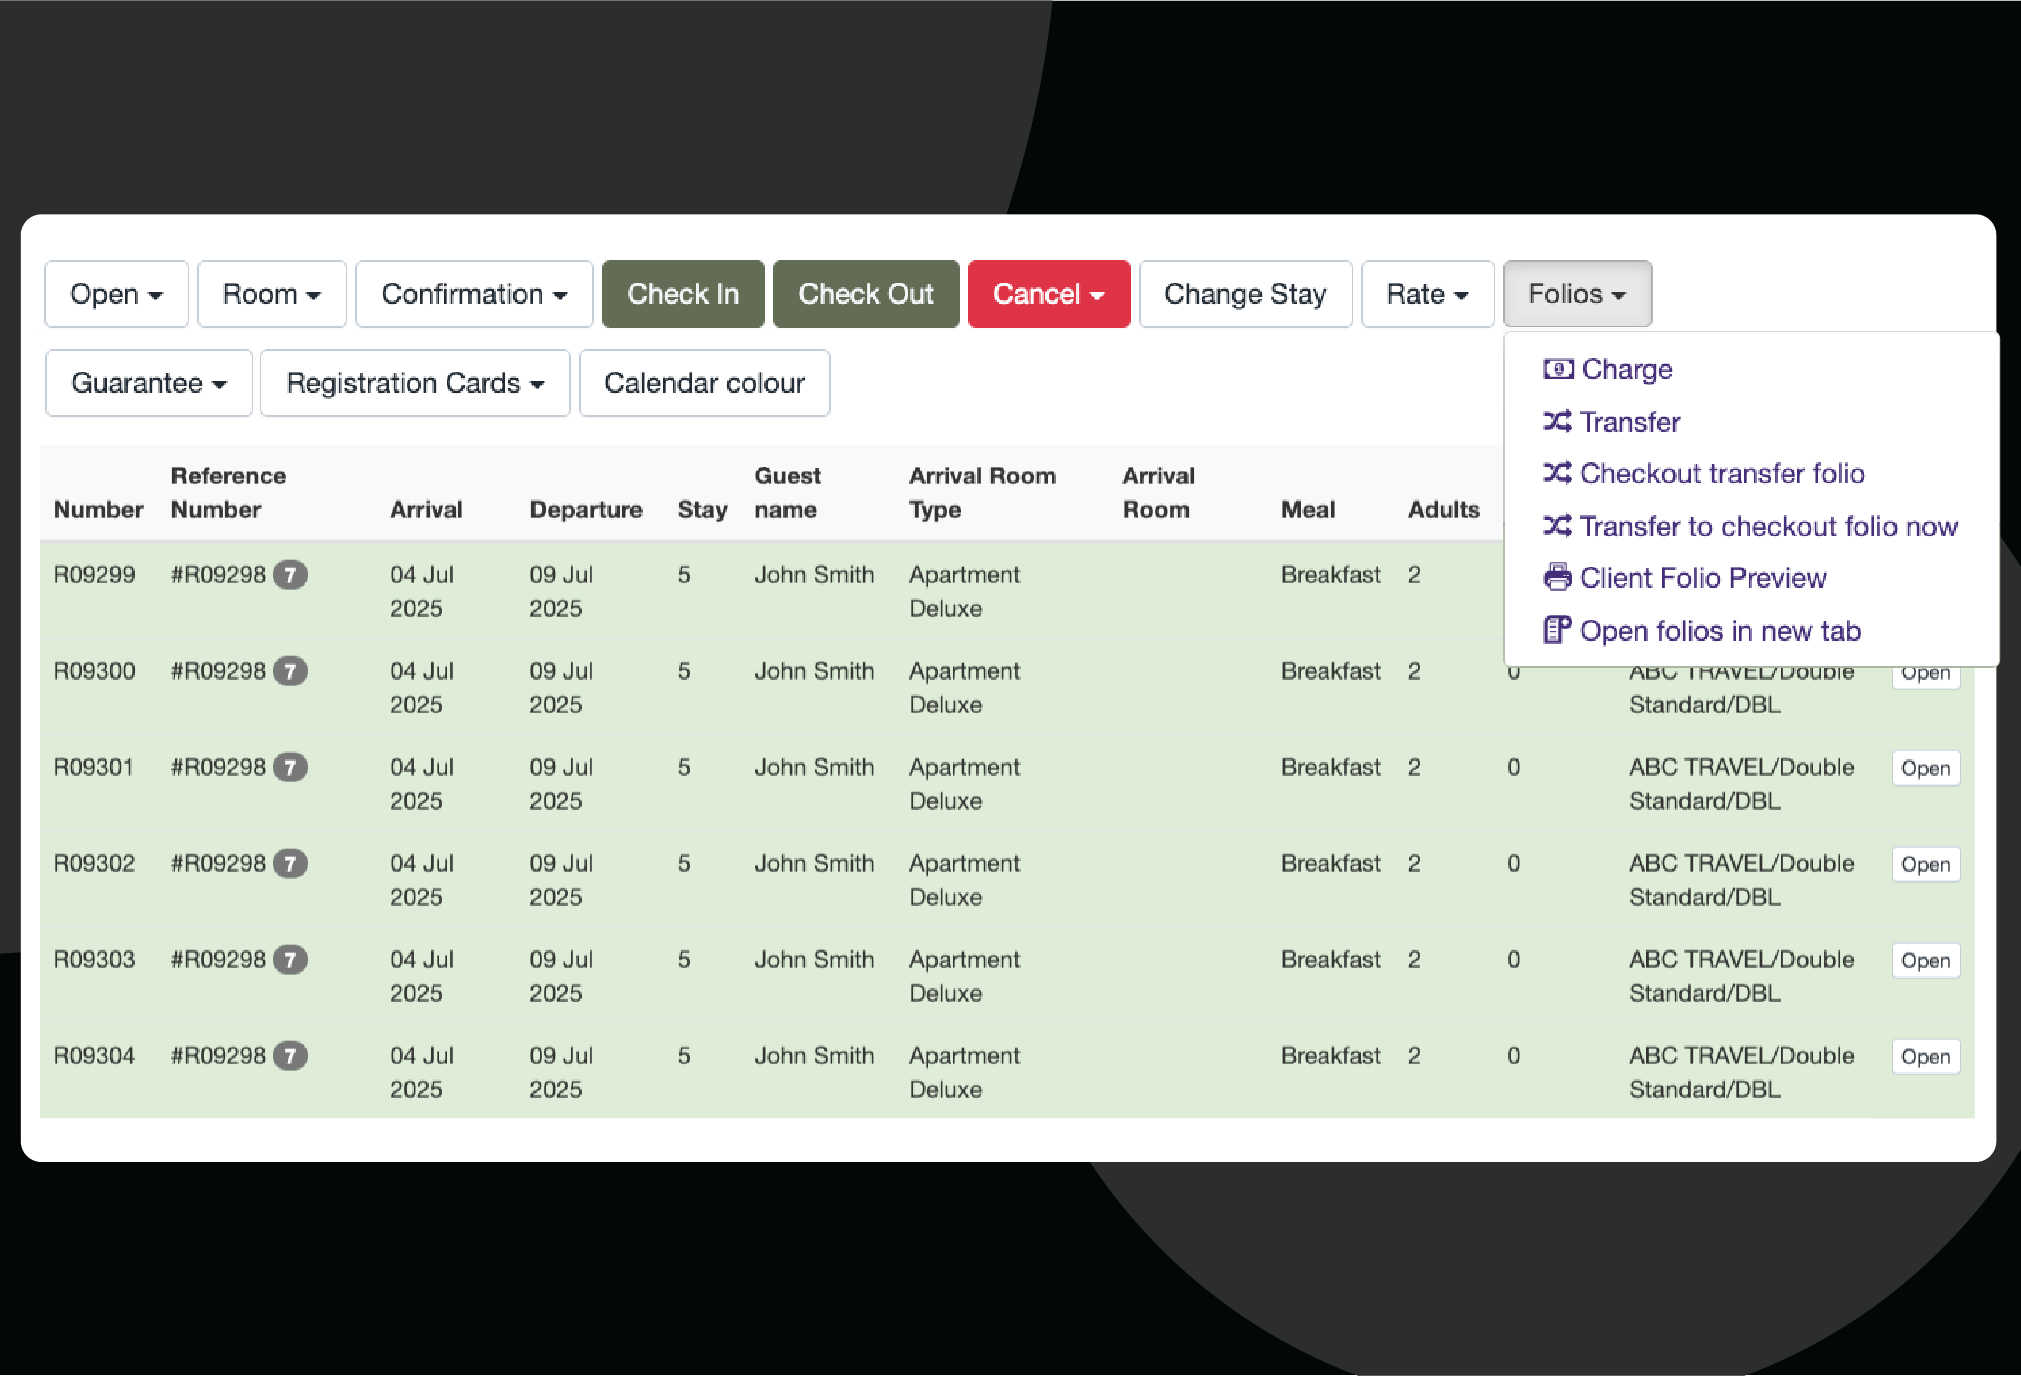Image resolution: width=2021 pixels, height=1376 pixels.
Task: Click the printer icon for Client Folio Preview
Action: tap(1557, 577)
